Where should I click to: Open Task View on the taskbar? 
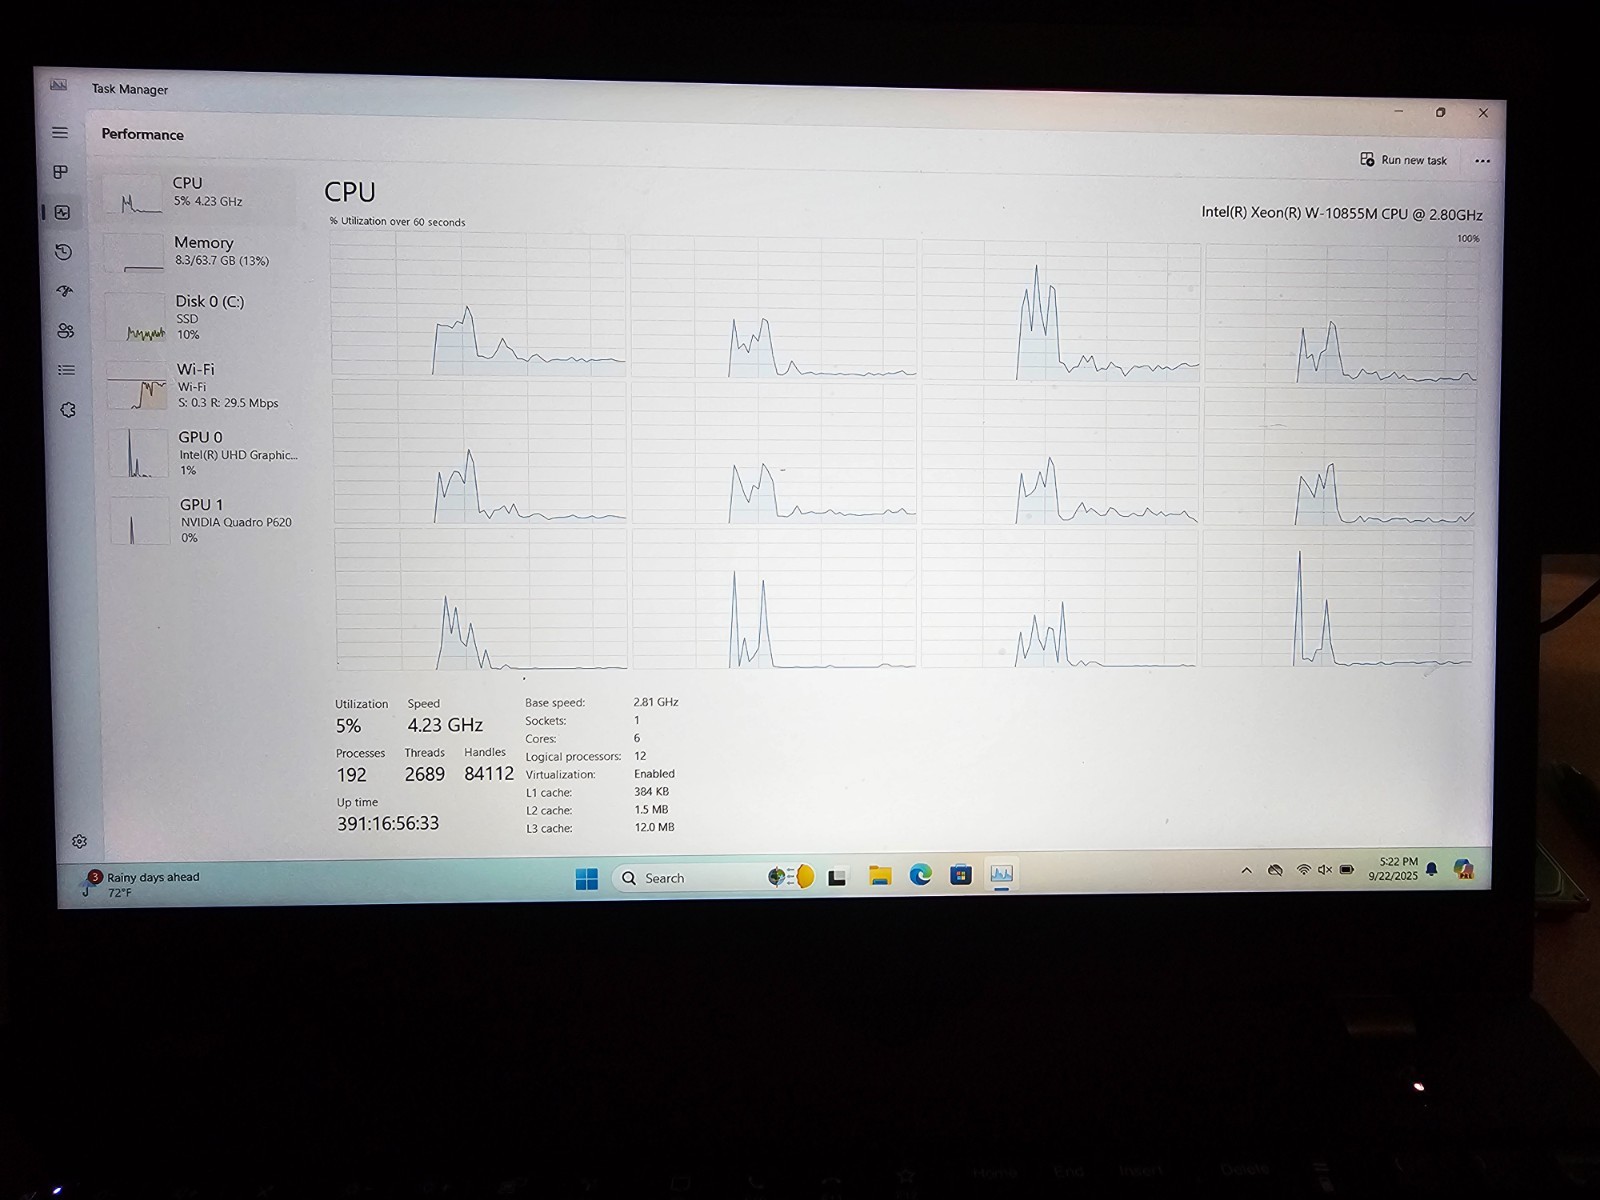tap(837, 877)
